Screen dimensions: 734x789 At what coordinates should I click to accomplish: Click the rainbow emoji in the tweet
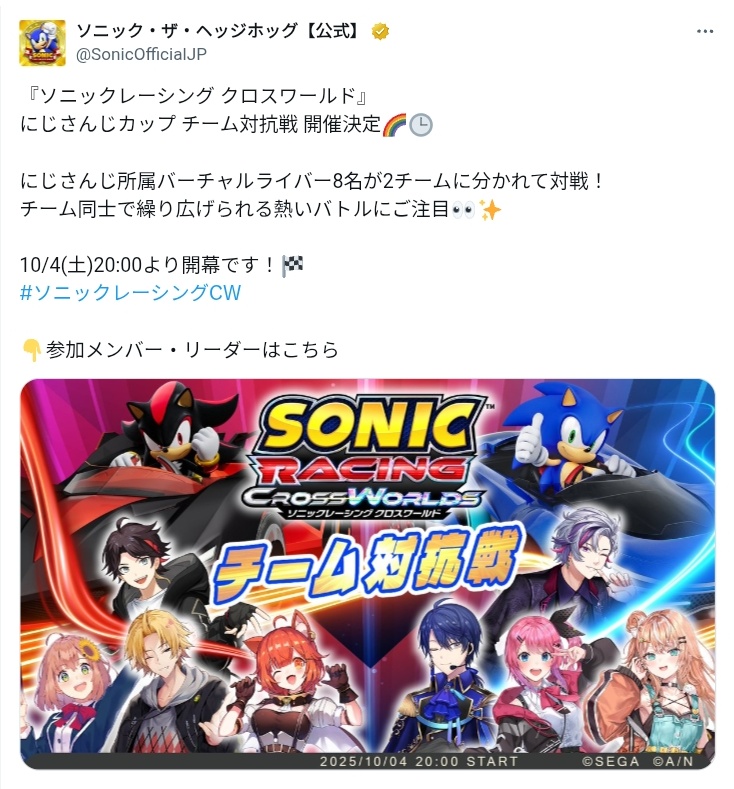pos(395,125)
